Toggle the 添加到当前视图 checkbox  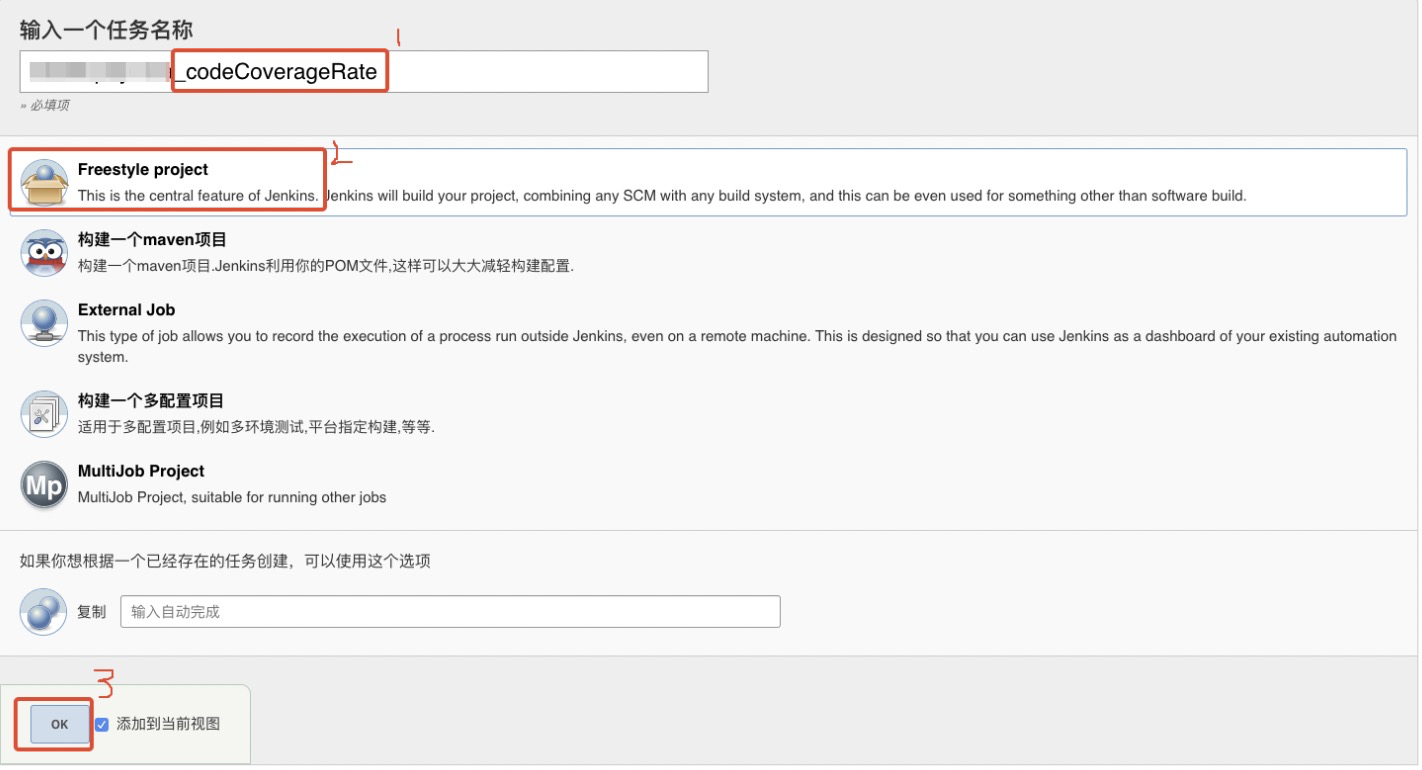[x=101, y=724]
